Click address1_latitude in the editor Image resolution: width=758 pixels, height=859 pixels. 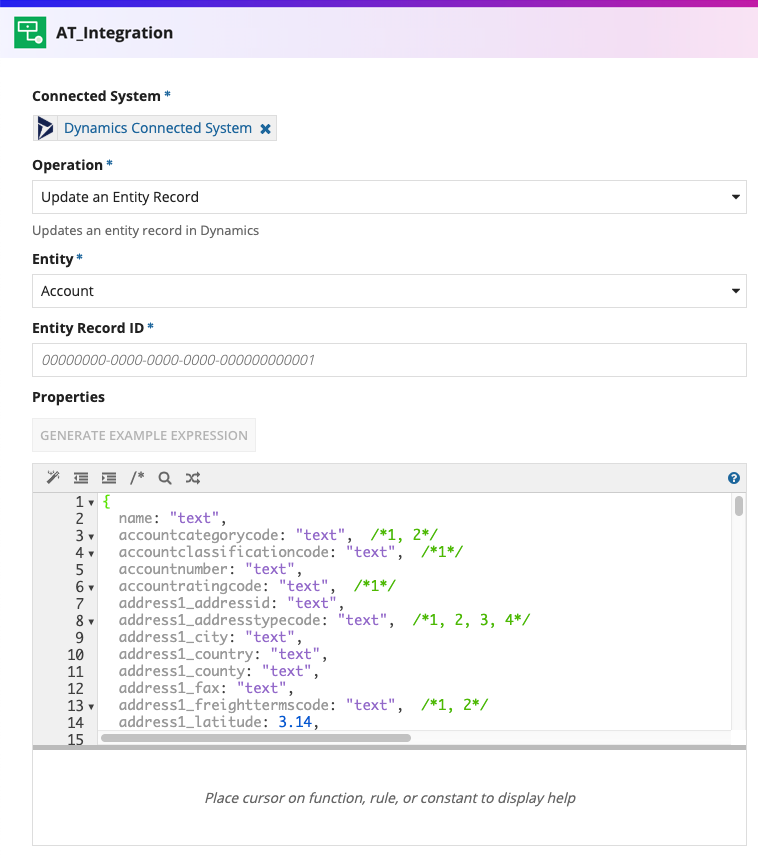[190, 722]
